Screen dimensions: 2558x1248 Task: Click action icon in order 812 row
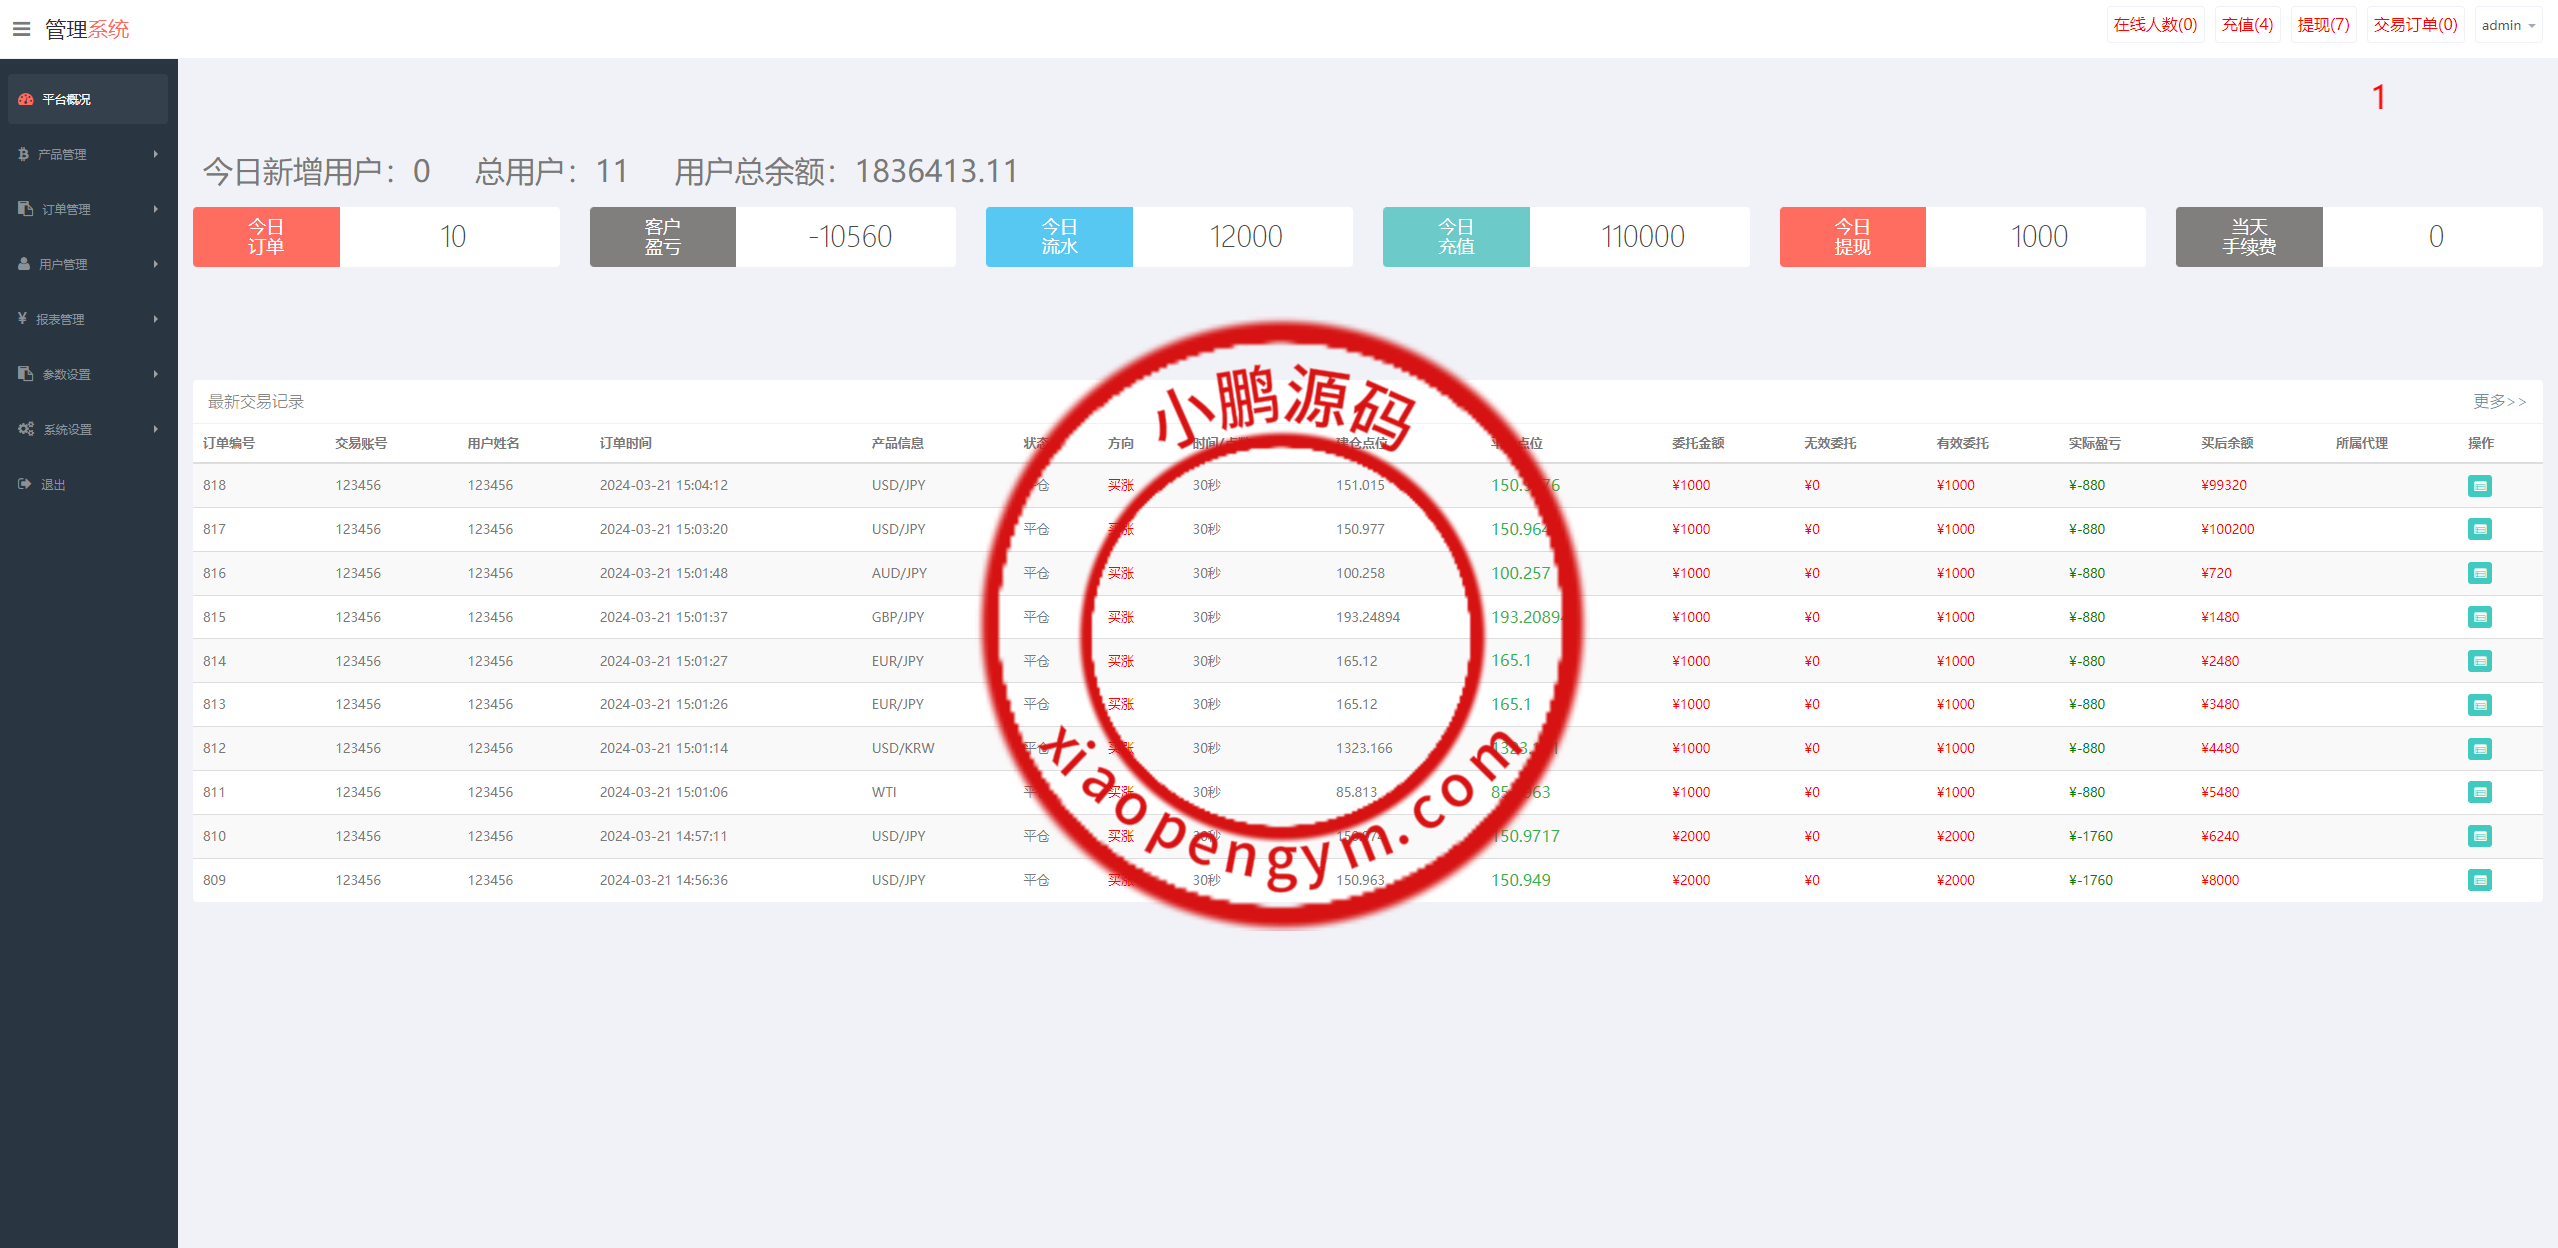(x=2479, y=749)
